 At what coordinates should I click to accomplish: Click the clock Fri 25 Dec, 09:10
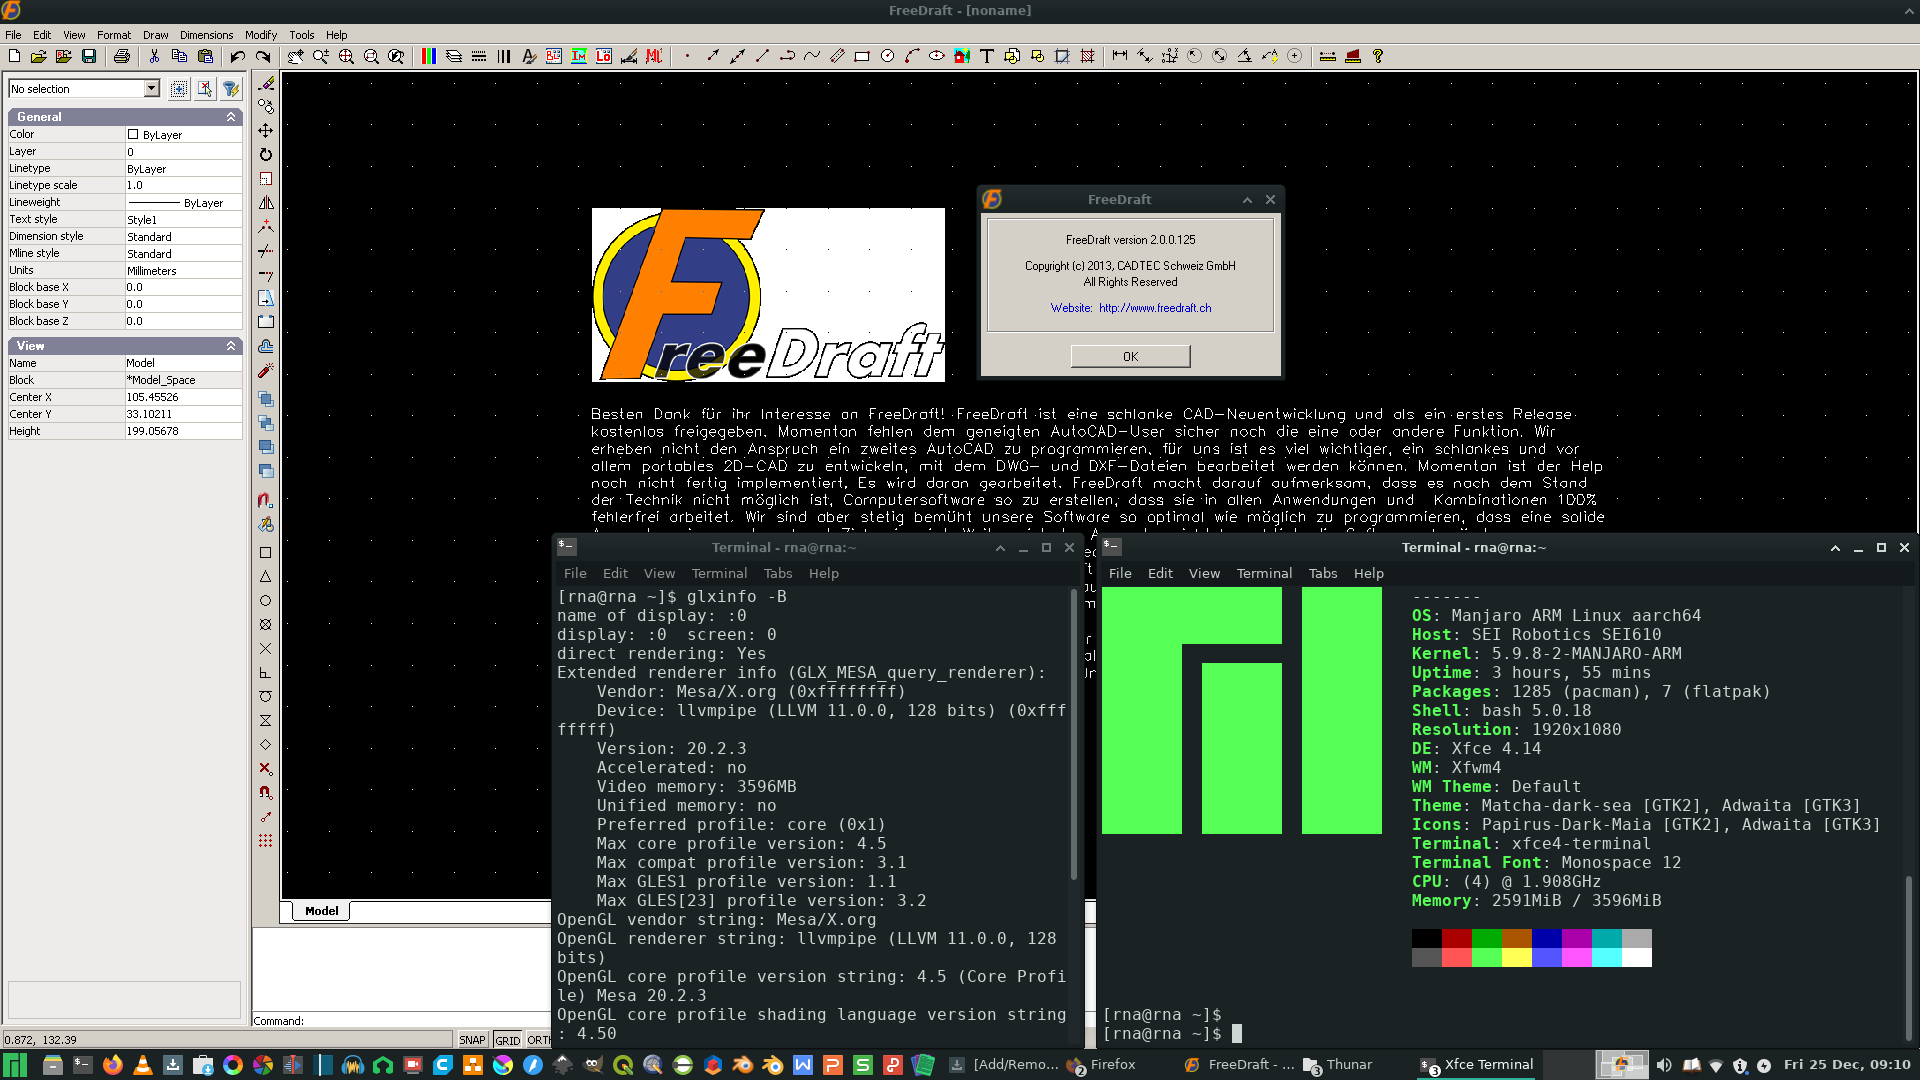pos(1846,1065)
